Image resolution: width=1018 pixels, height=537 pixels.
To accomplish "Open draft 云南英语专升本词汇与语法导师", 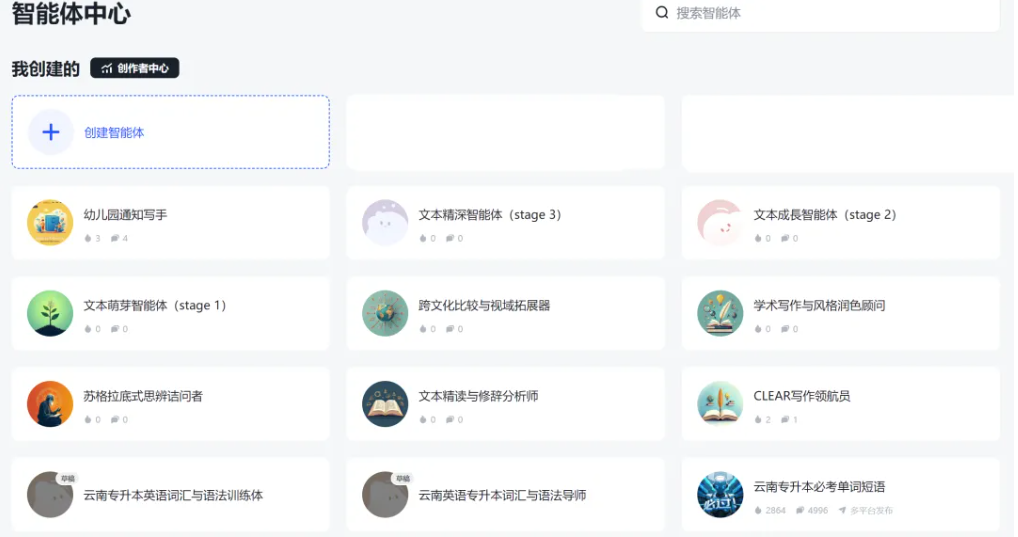I will point(502,495).
